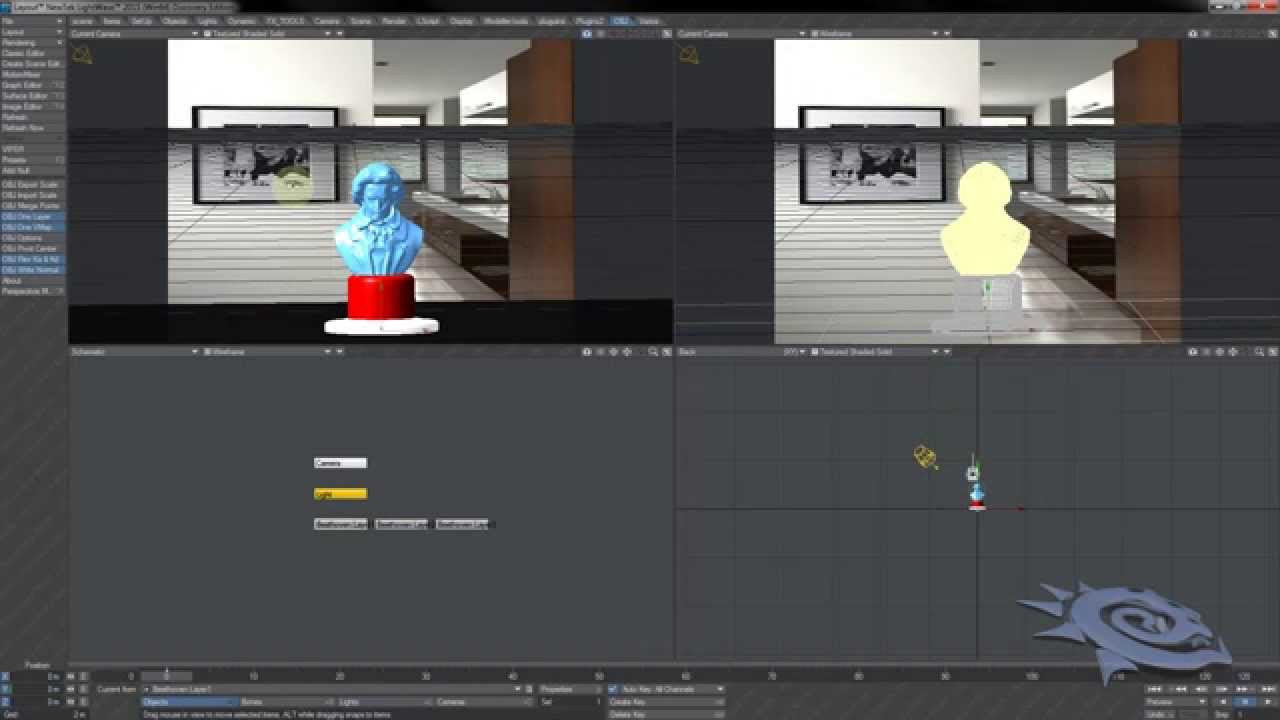The width and height of the screenshot is (1280, 720).
Task: Open the Current Item dropdown listing Beethoven Layer1
Action: click(x=331, y=690)
